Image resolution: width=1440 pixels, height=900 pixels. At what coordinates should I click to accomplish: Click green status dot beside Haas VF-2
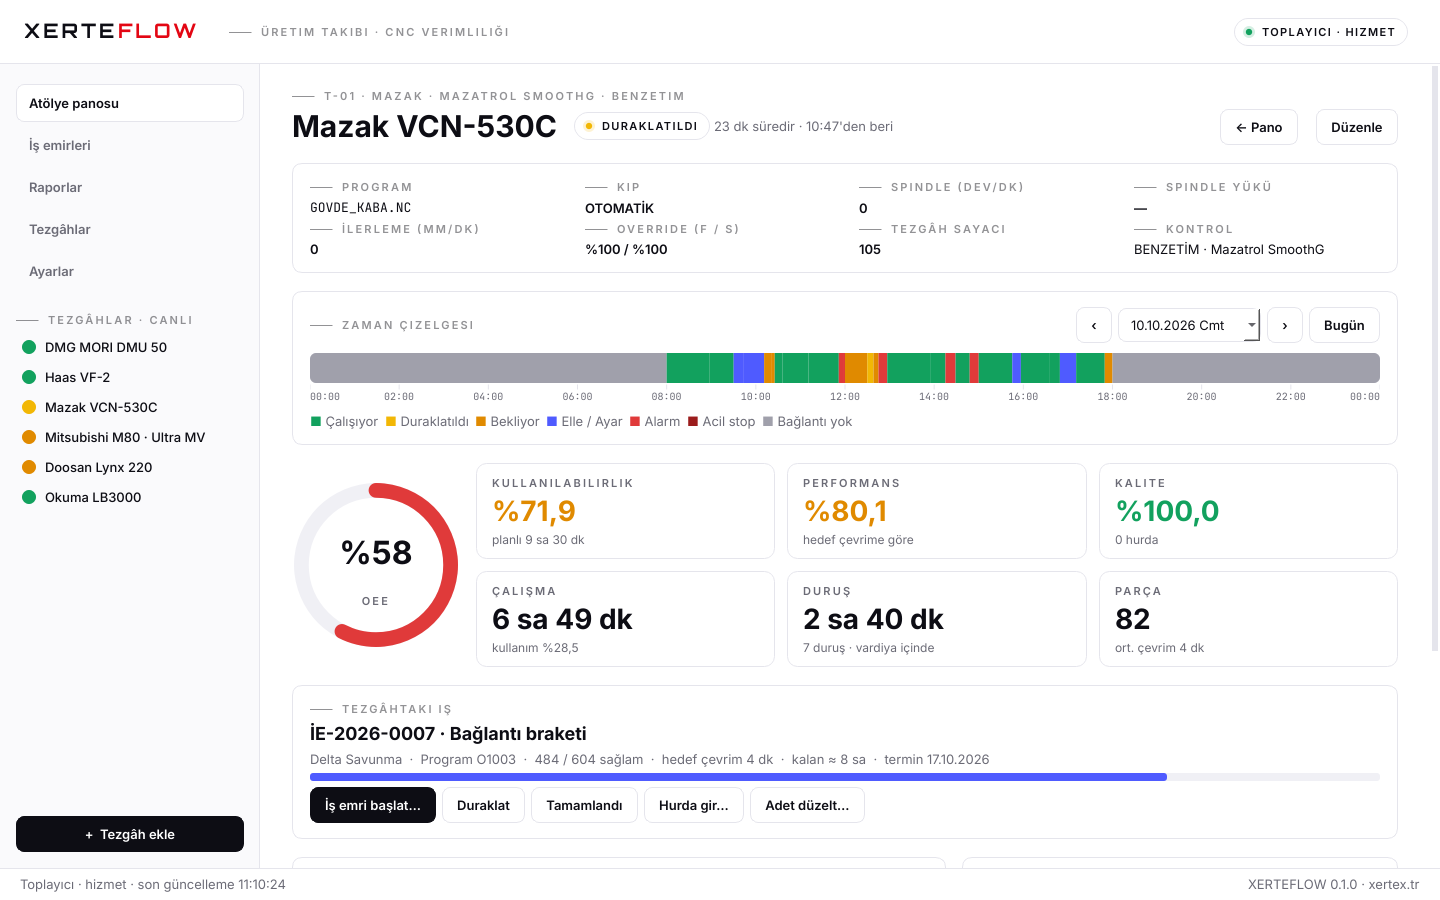[x=29, y=377]
